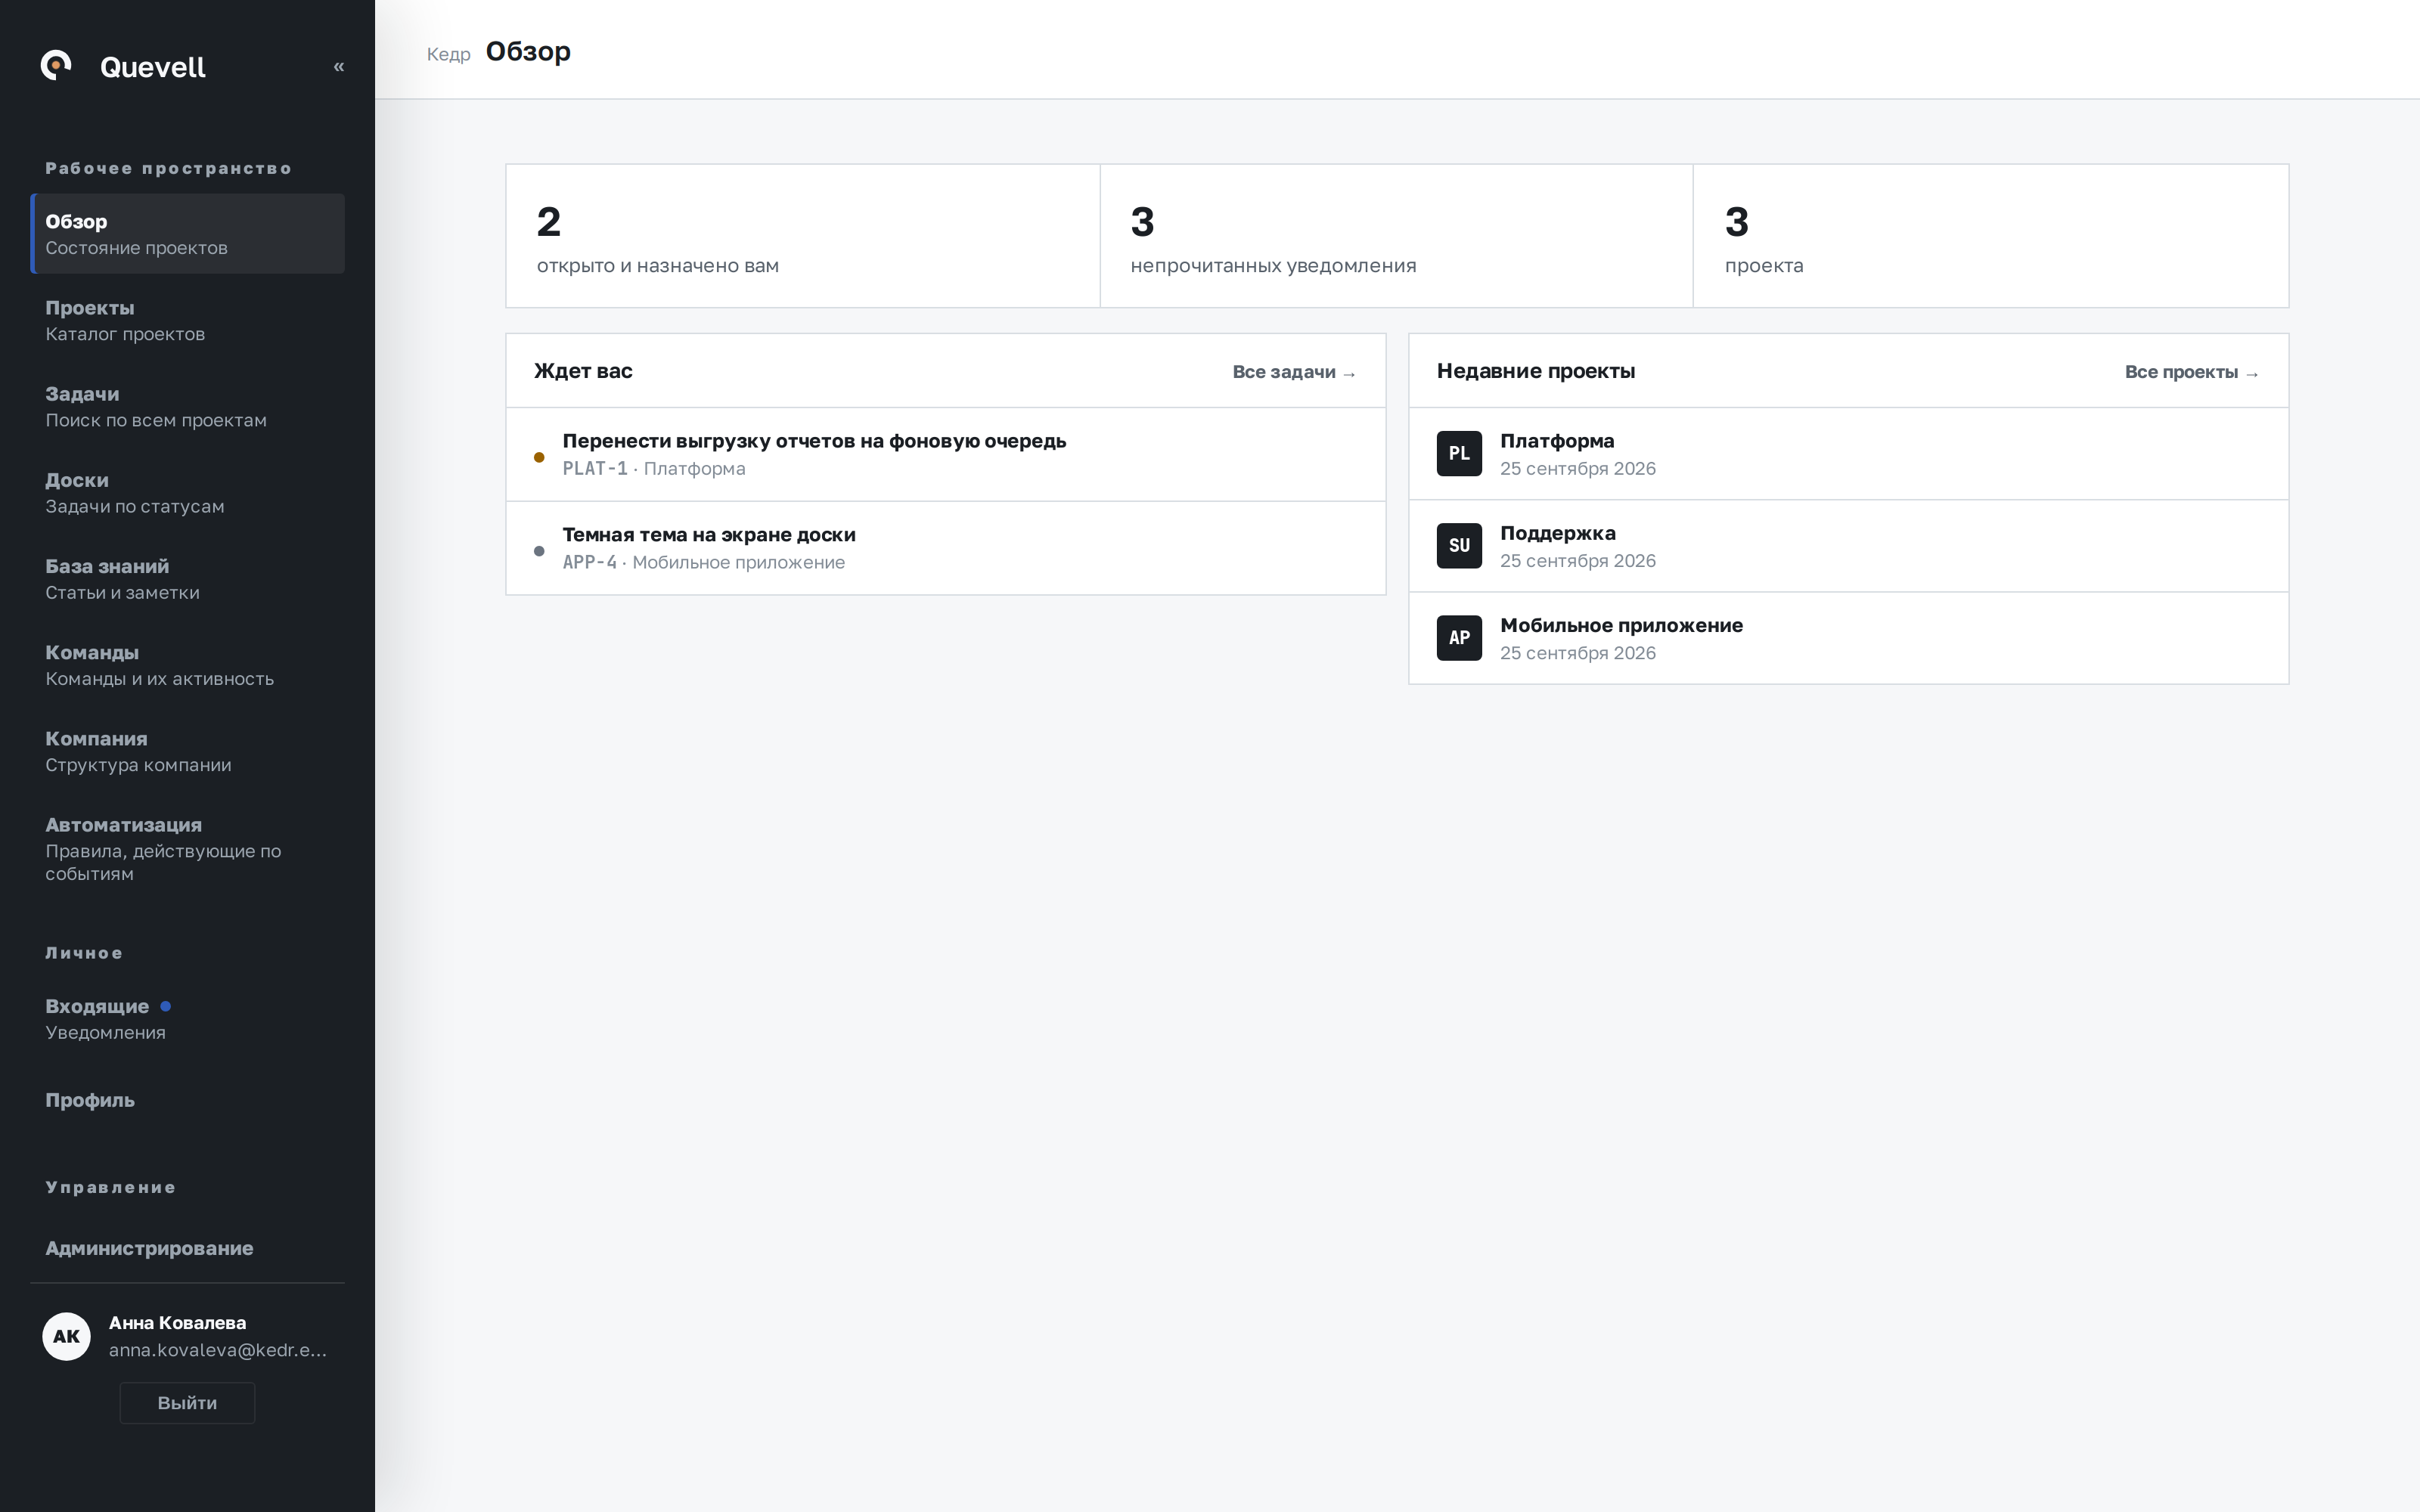Open the Мобильное приложение recent project
Viewport: 2420px width, 1512px height.
[x=1848, y=638]
